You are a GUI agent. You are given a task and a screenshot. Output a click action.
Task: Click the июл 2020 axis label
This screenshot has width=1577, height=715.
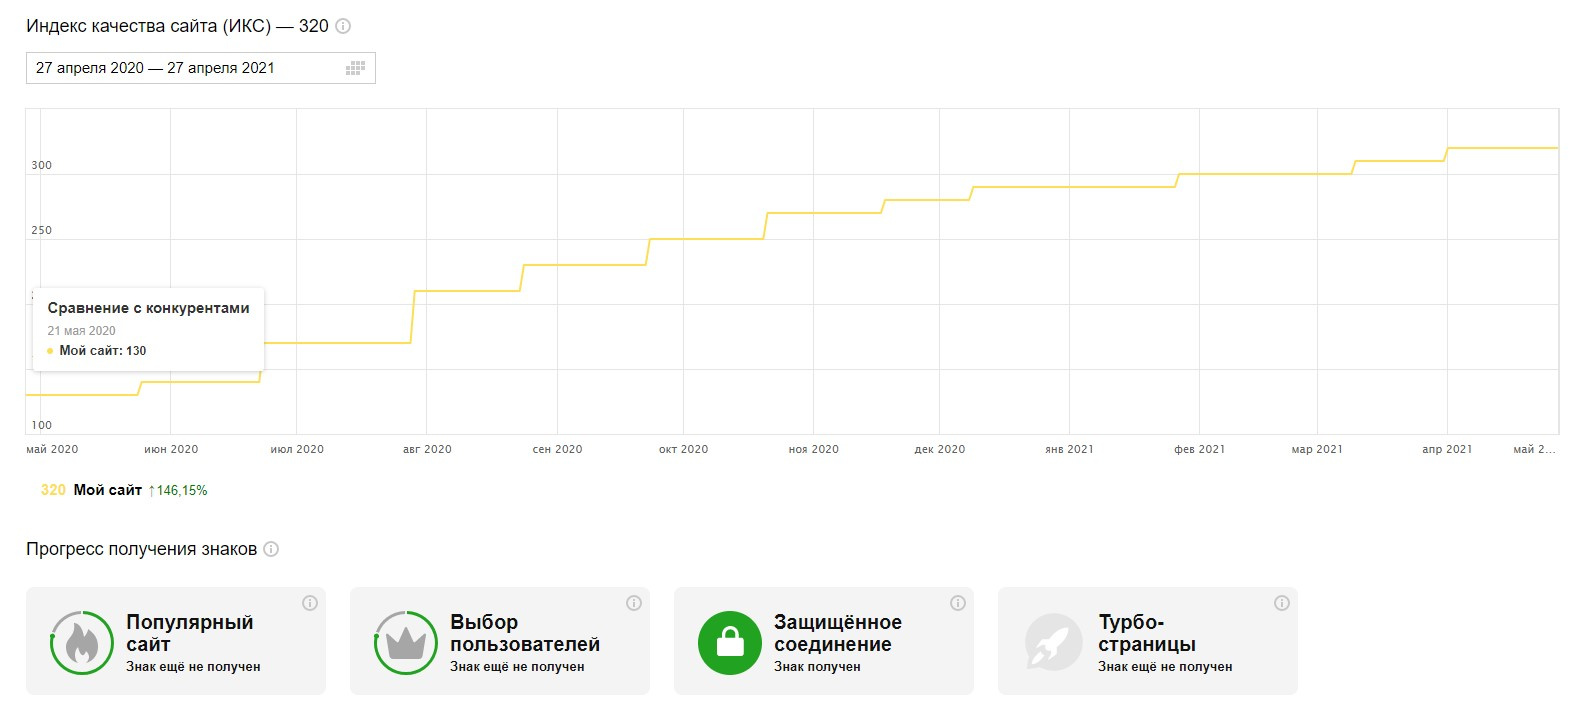tap(297, 449)
